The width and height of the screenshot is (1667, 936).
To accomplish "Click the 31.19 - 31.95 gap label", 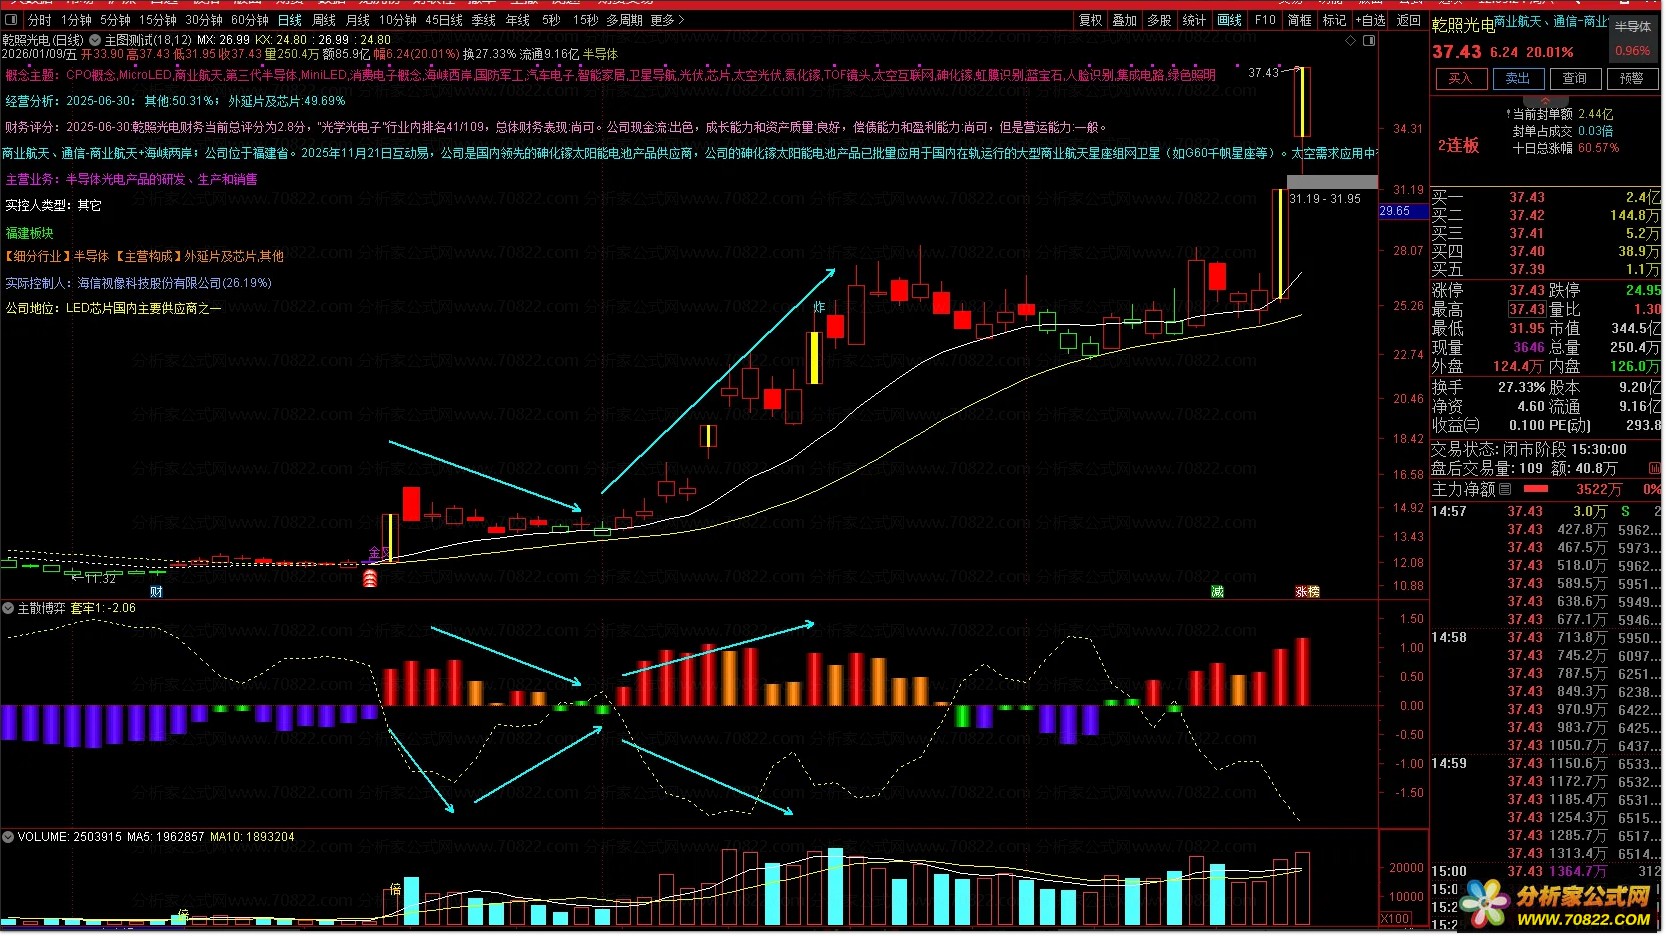I will tap(1325, 199).
